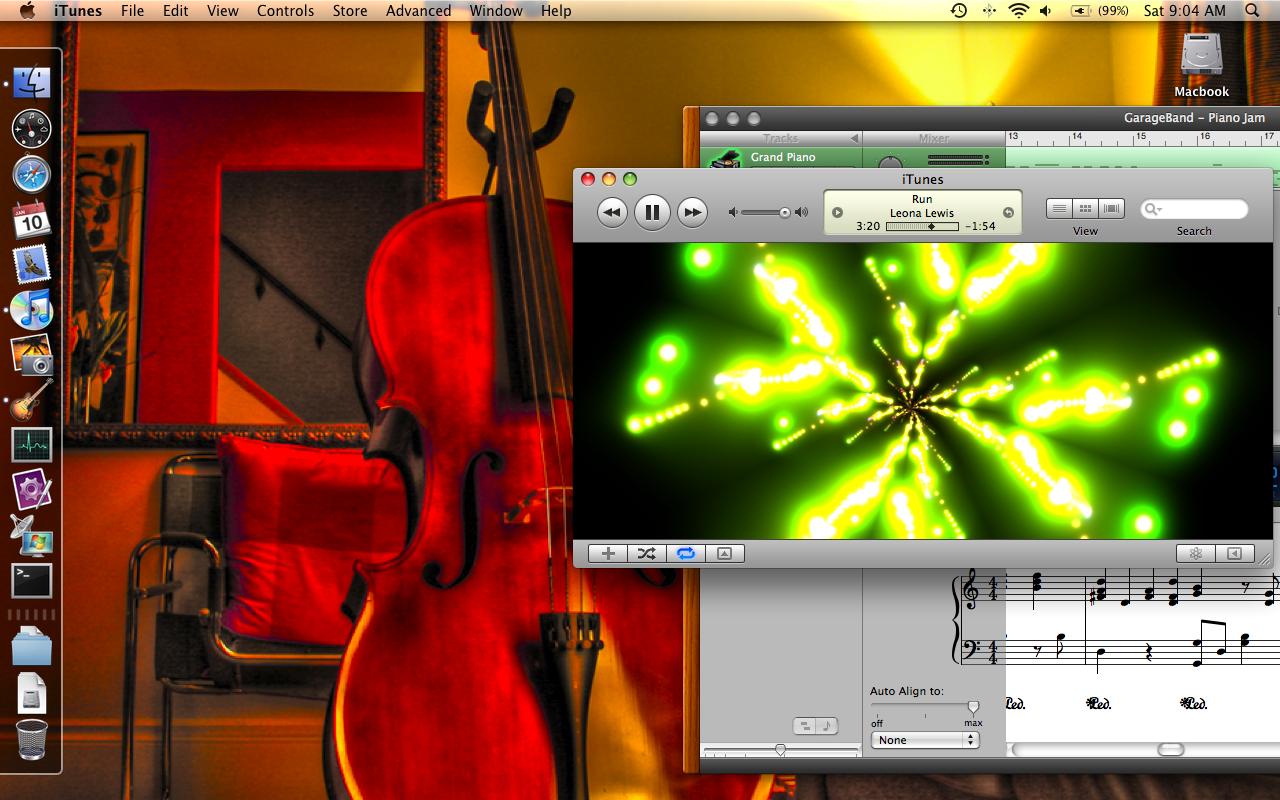Open Finder from the Dock
Image resolution: width=1280 pixels, height=800 pixels.
pyautogui.click(x=32, y=84)
